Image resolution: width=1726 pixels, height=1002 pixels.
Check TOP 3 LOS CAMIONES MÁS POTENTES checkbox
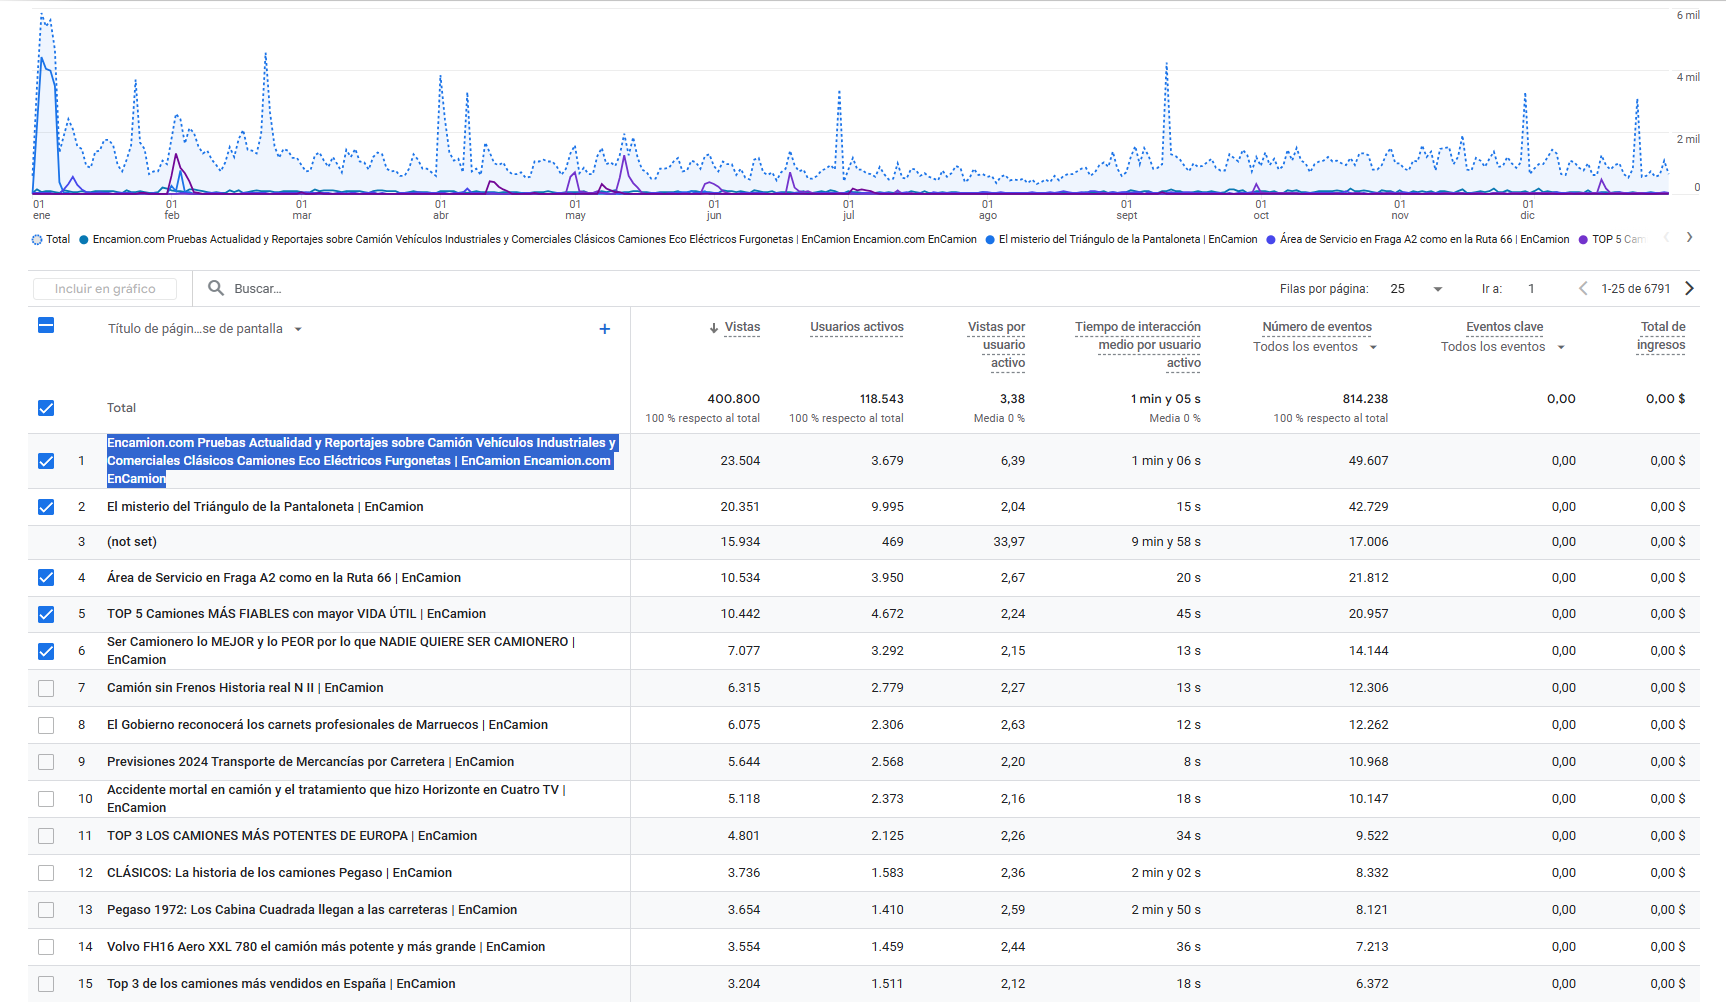[46, 836]
